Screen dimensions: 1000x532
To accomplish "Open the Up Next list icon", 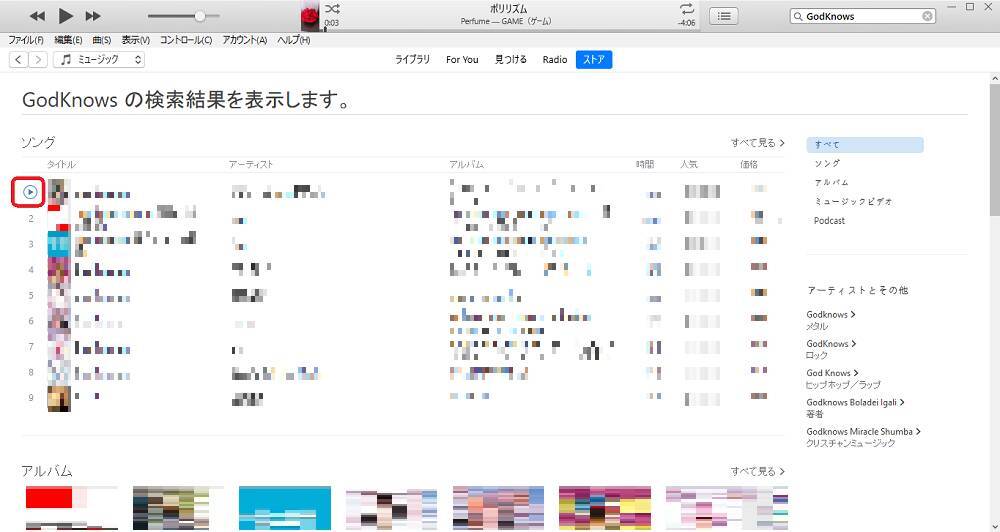I will pyautogui.click(x=724, y=16).
